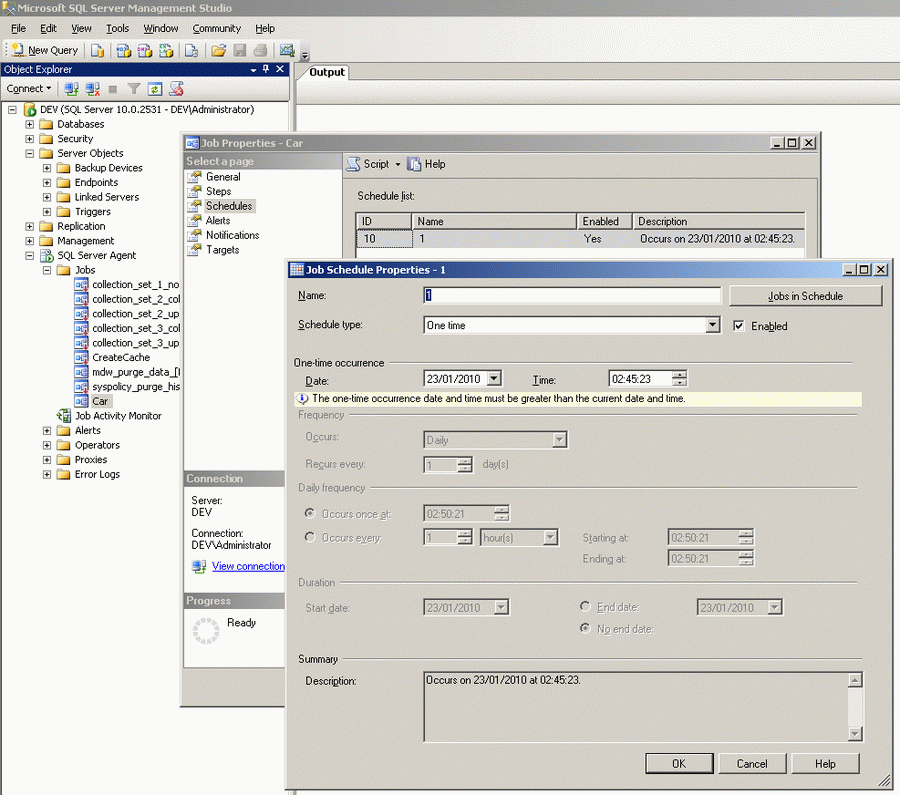Click the New Query toolbar button
900x795 pixels.
tap(44, 50)
